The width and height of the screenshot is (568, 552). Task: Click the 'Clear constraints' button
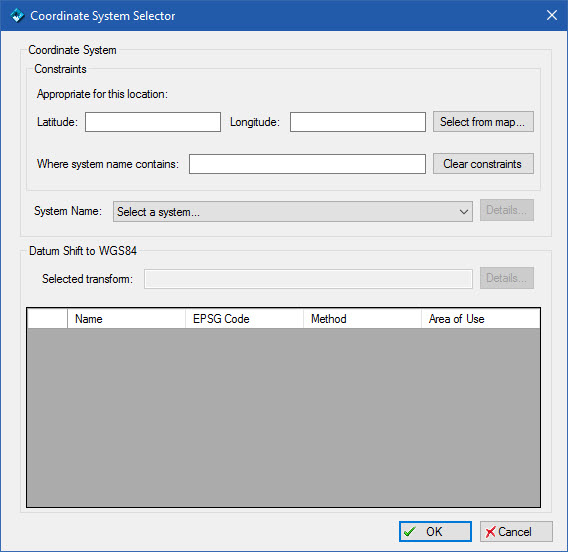pos(483,164)
